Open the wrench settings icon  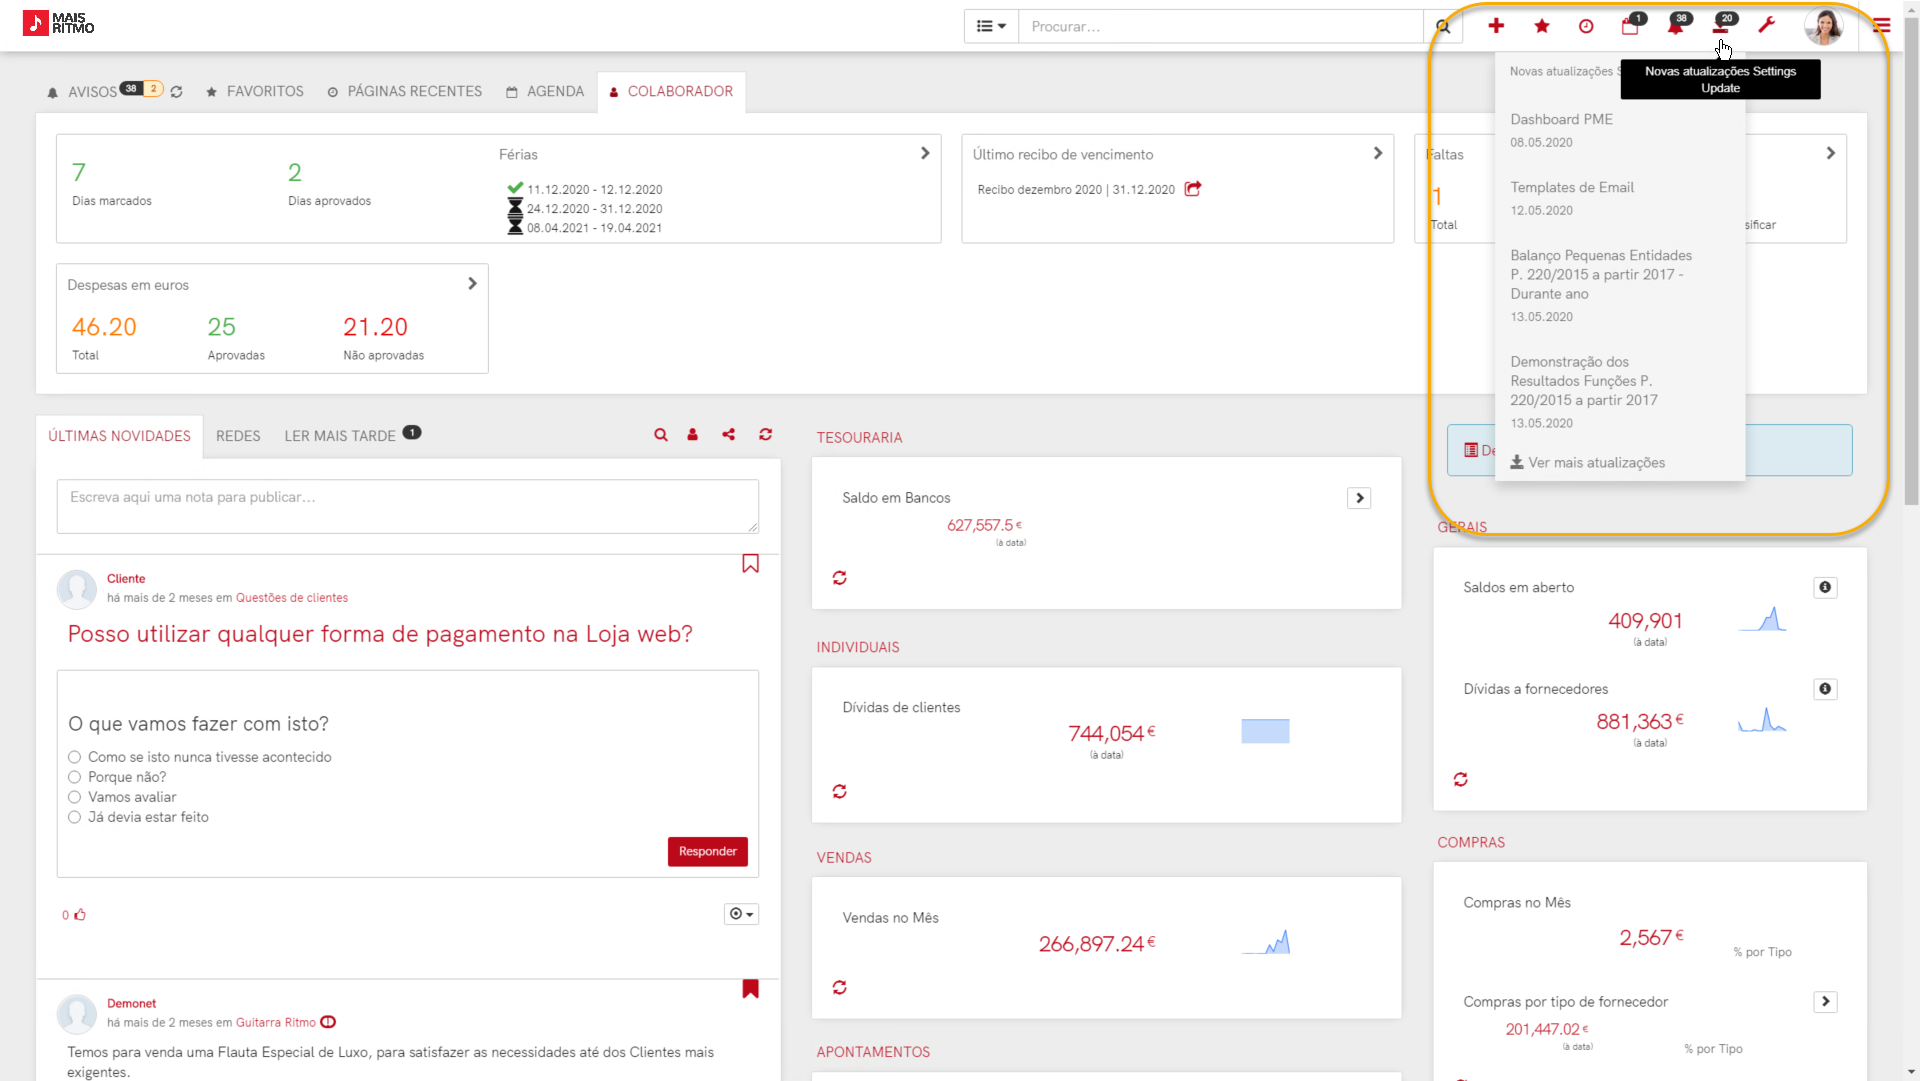(1767, 26)
